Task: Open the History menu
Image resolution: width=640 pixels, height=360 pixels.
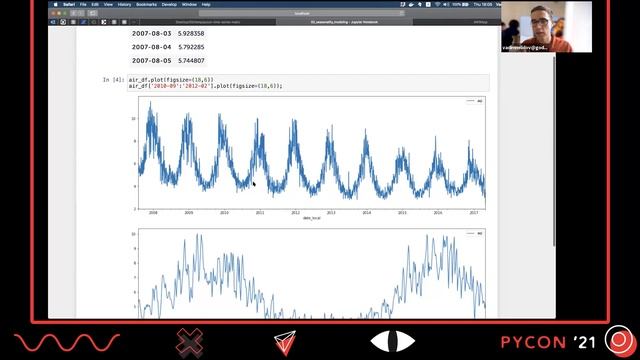Action: (x=124, y=4)
